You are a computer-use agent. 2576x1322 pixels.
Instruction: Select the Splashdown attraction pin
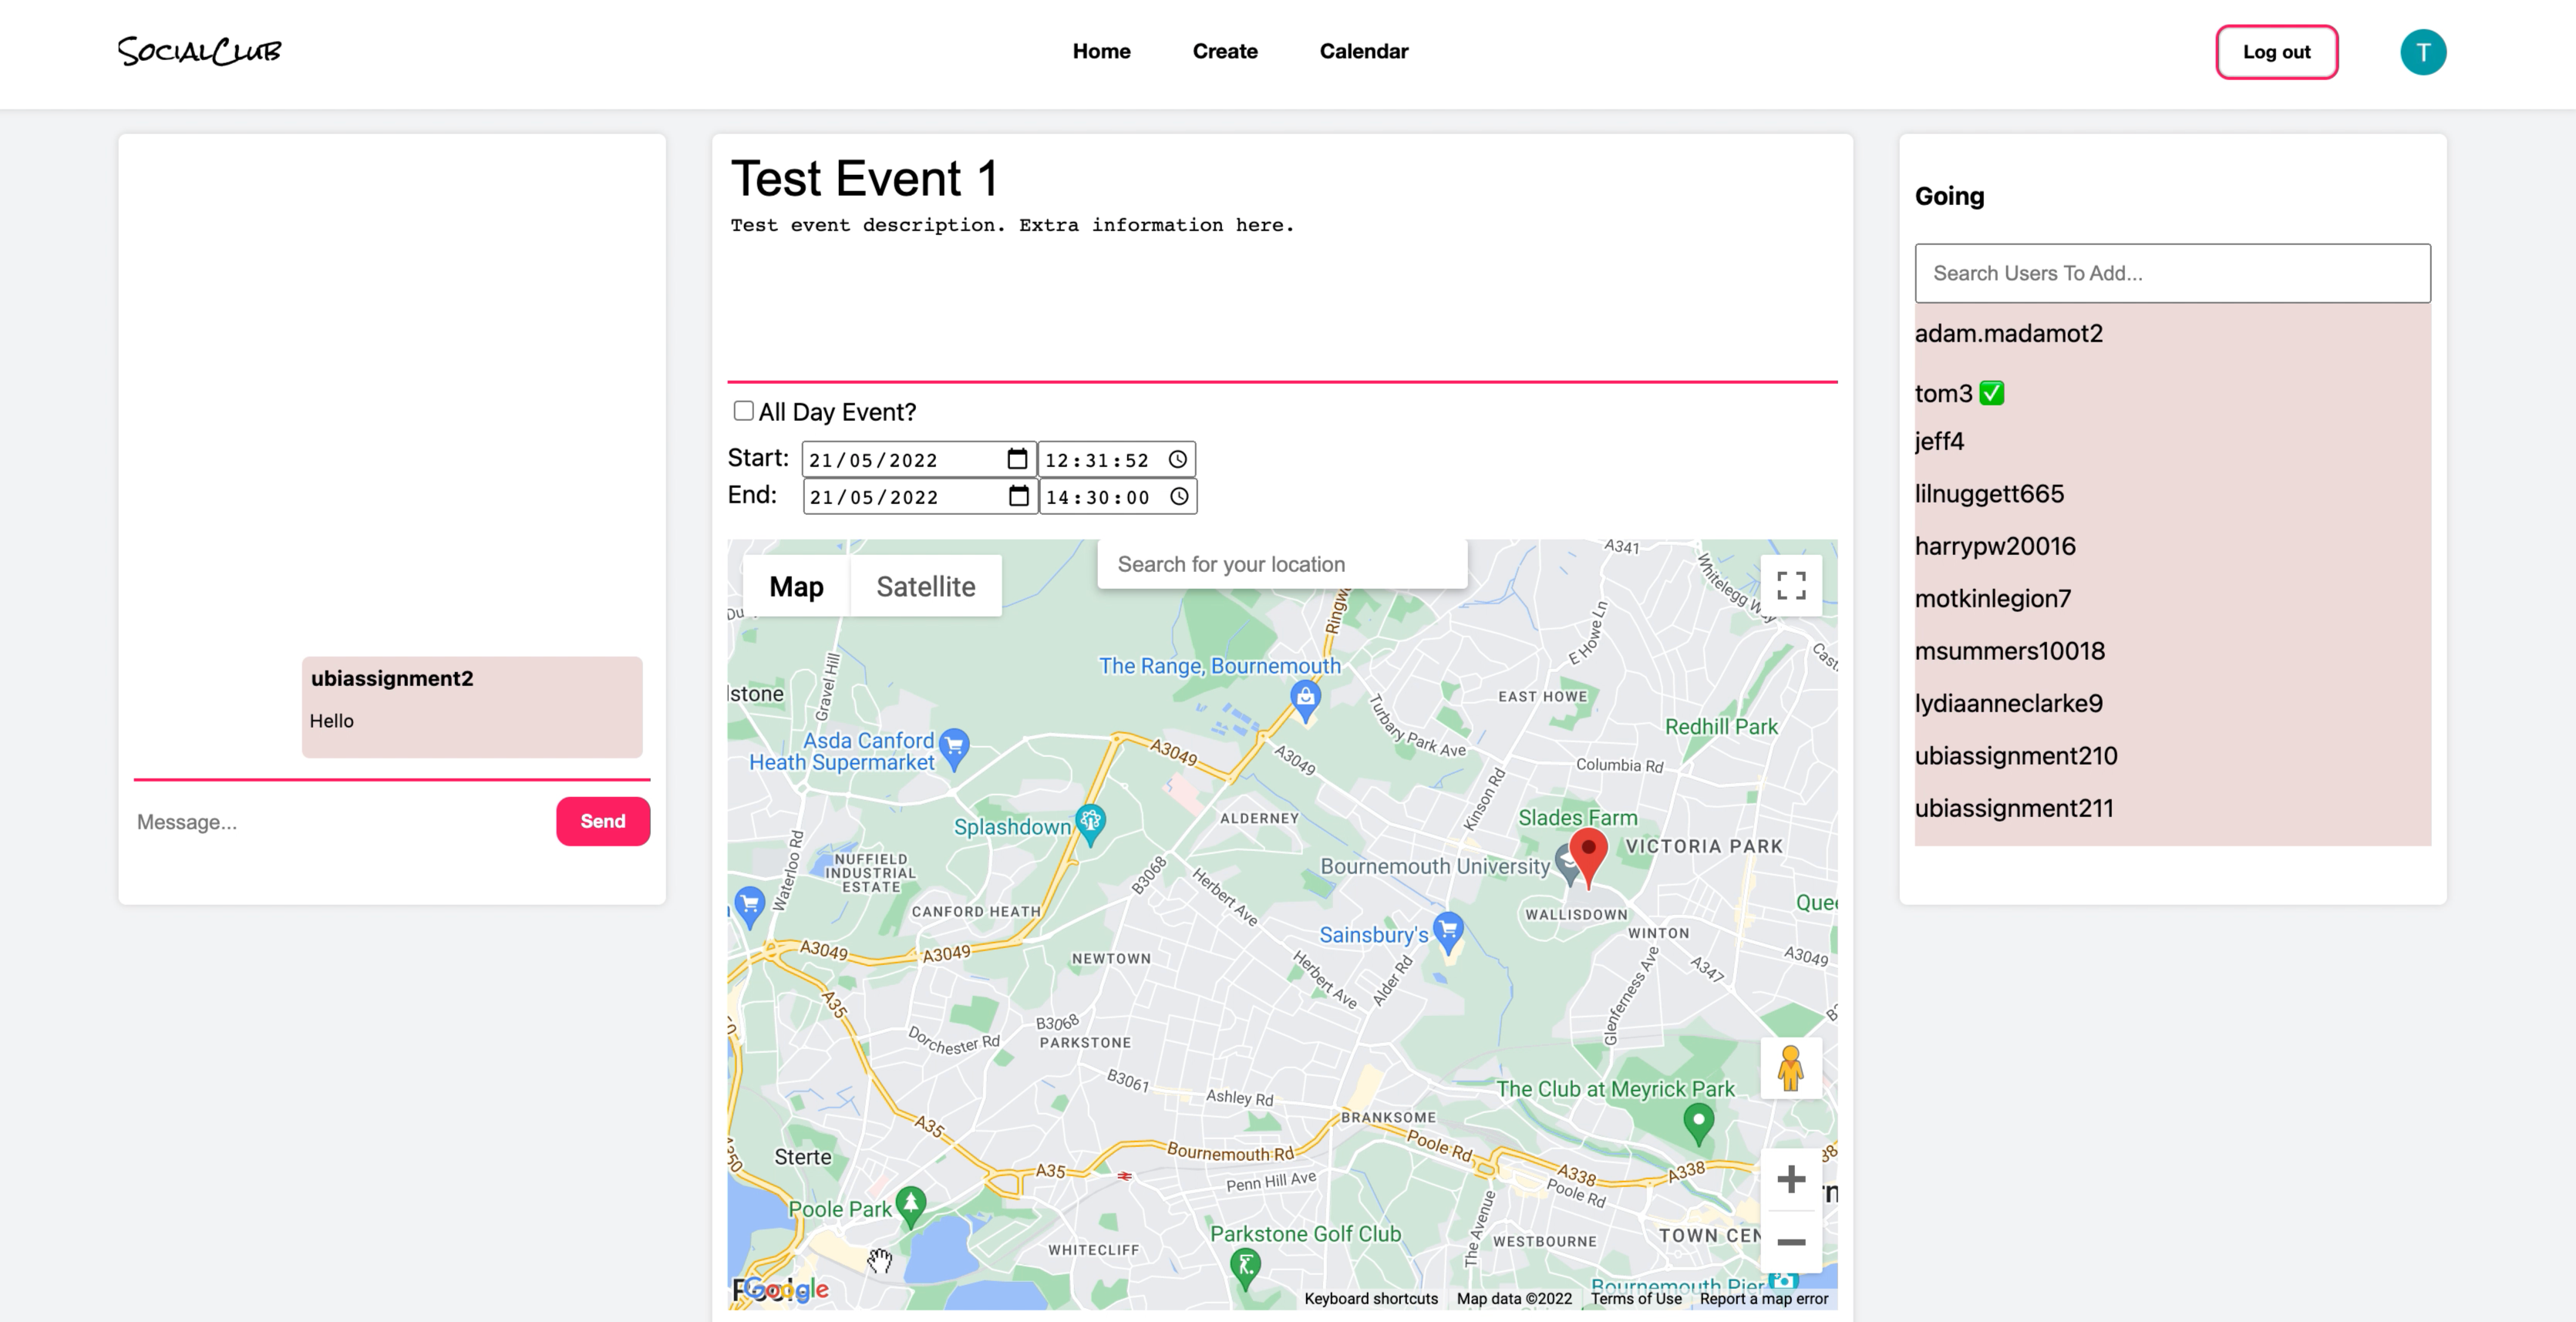[x=1089, y=824]
